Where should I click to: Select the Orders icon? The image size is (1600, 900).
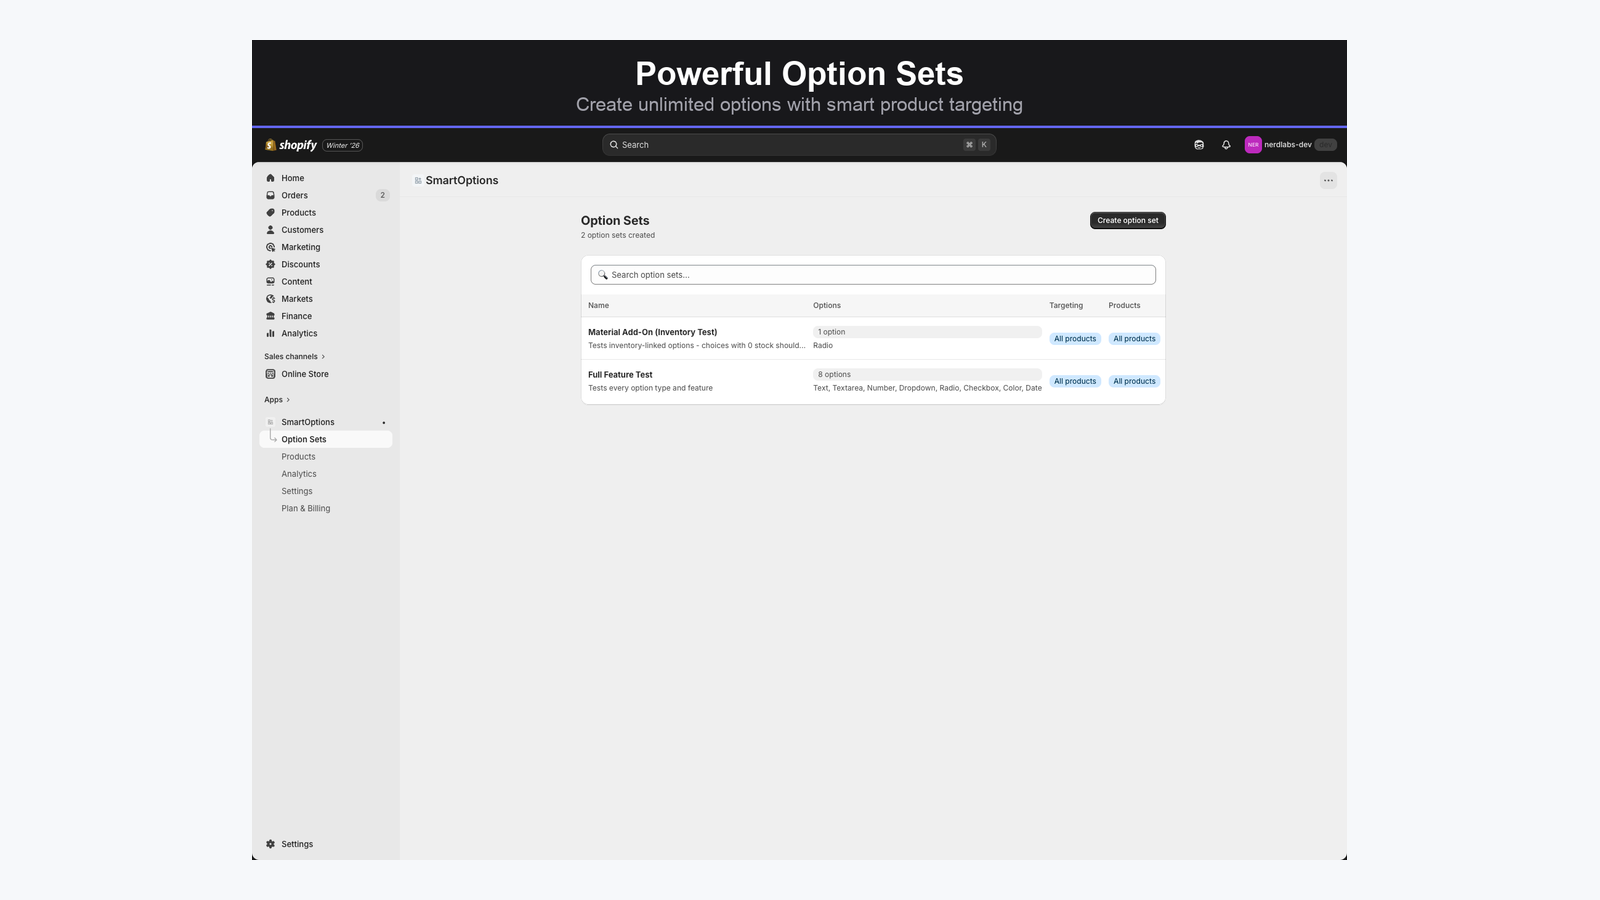(270, 195)
